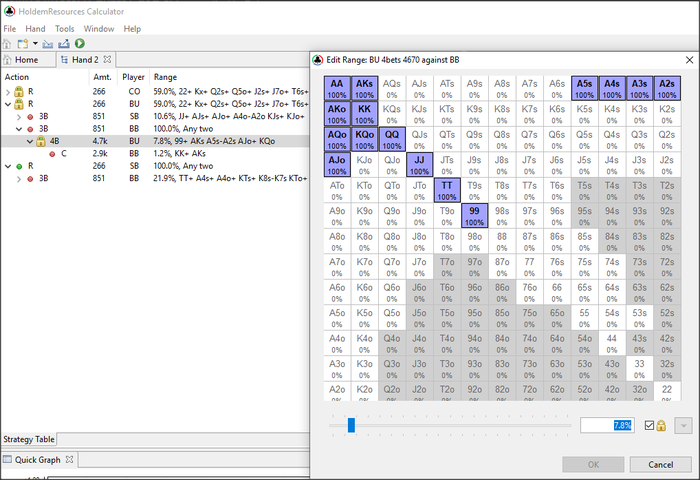Click the Hand 2 tab tree icon

pos(64,59)
